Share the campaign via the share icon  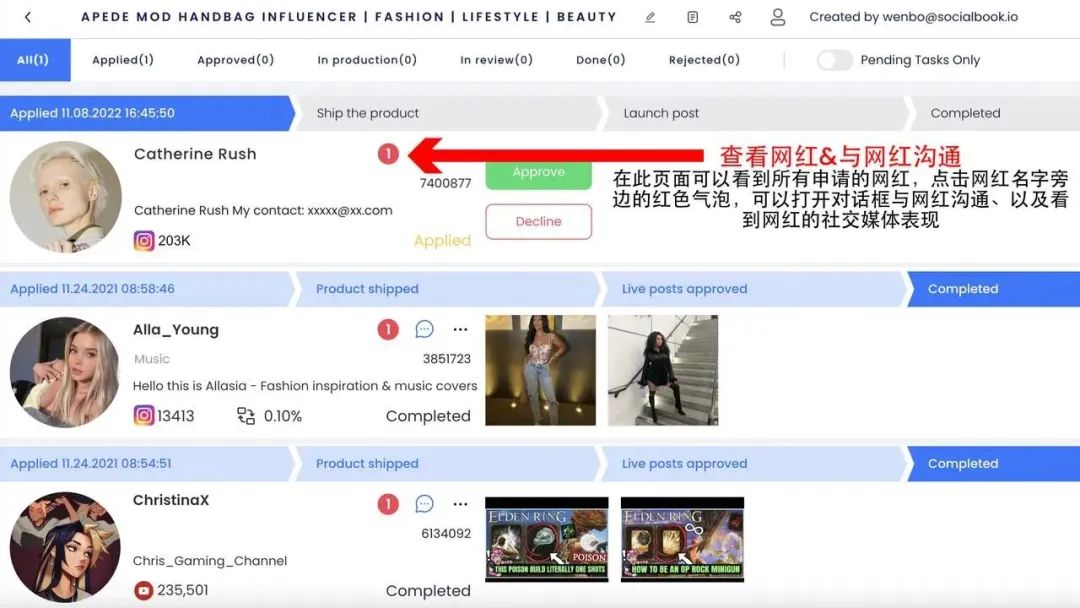click(735, 16)
